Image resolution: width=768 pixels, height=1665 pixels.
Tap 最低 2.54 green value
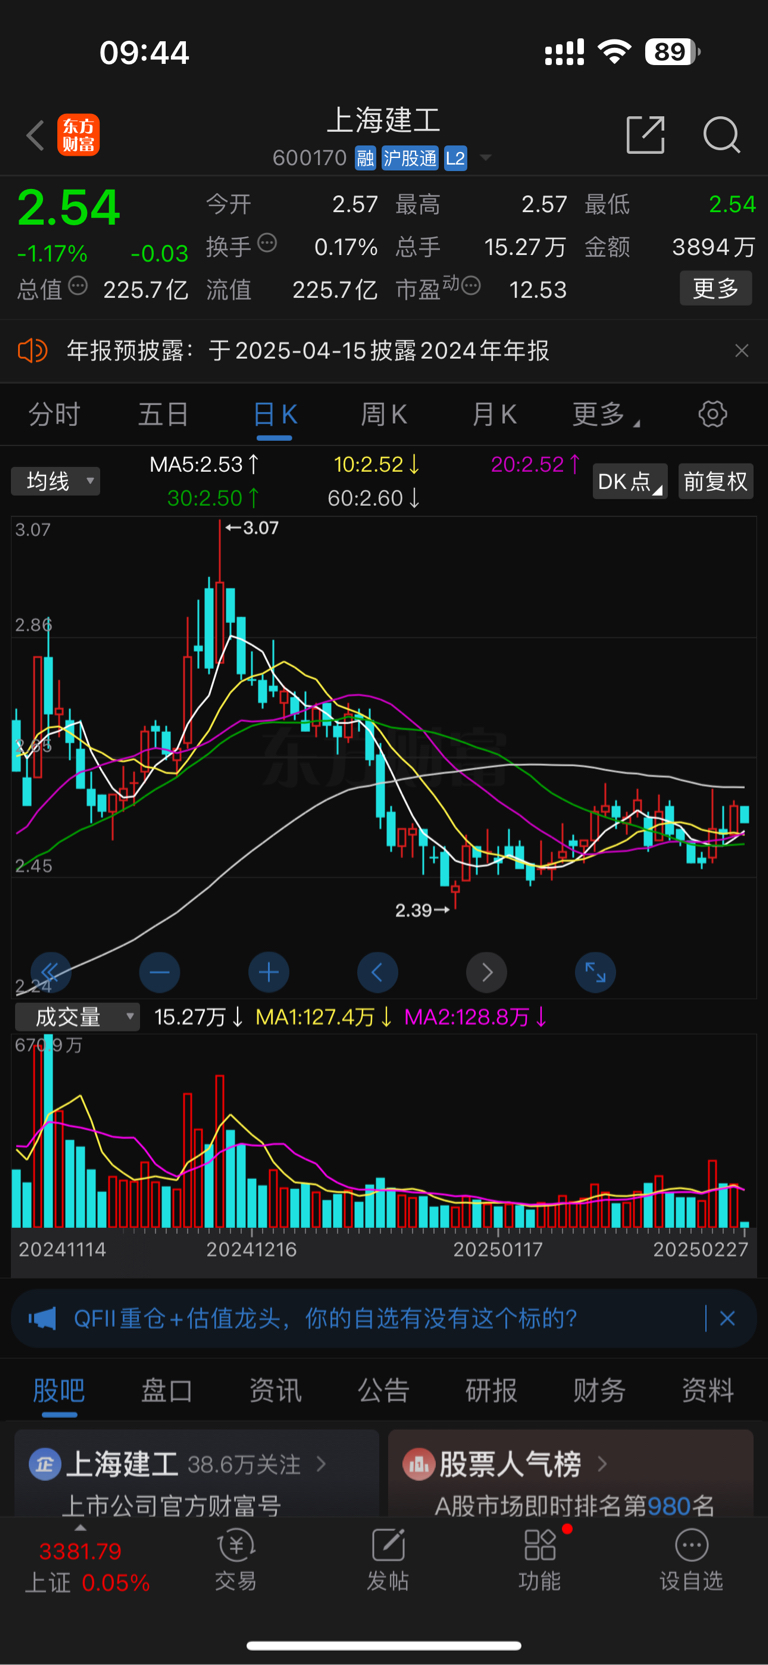(x=732, y=205)
